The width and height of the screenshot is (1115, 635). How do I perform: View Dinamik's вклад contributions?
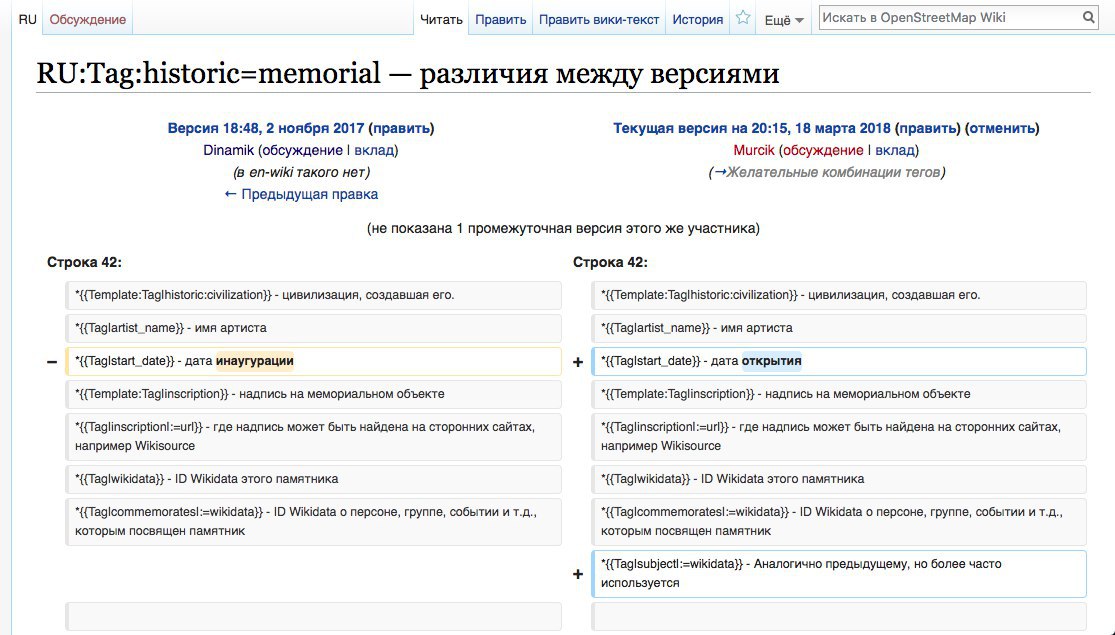pyautogui.click(x=374, y=150)
